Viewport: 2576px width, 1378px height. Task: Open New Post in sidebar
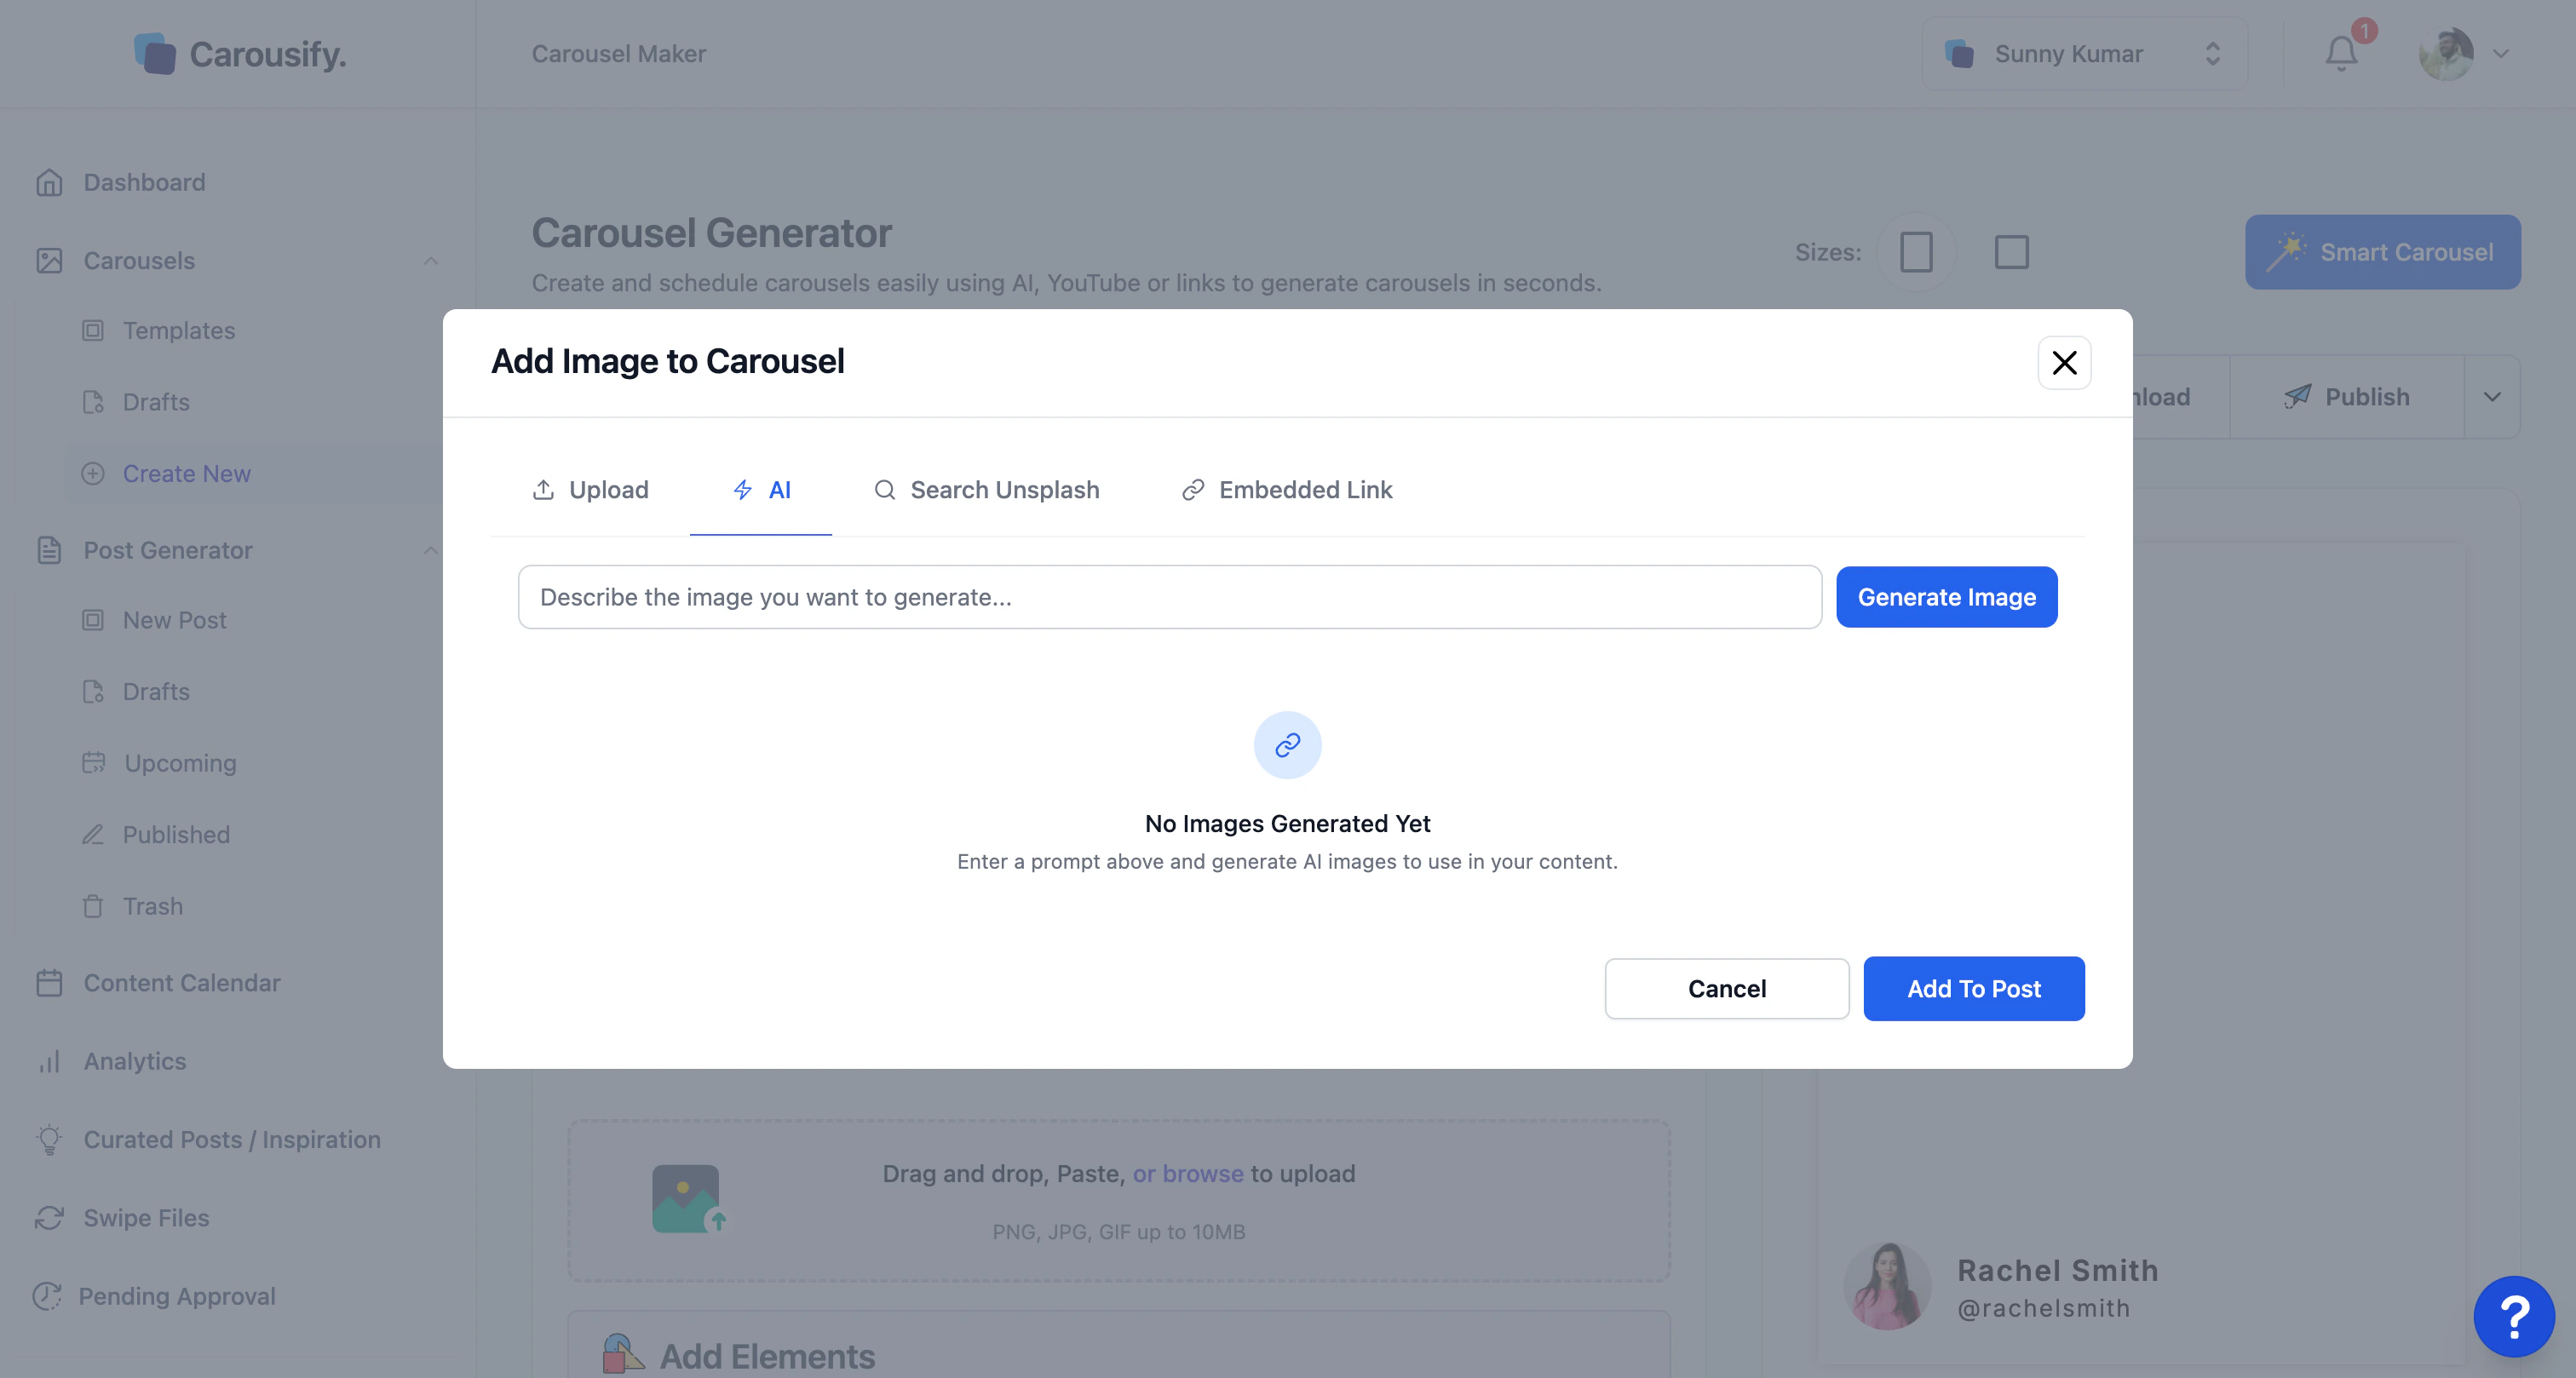click(175, 620)
